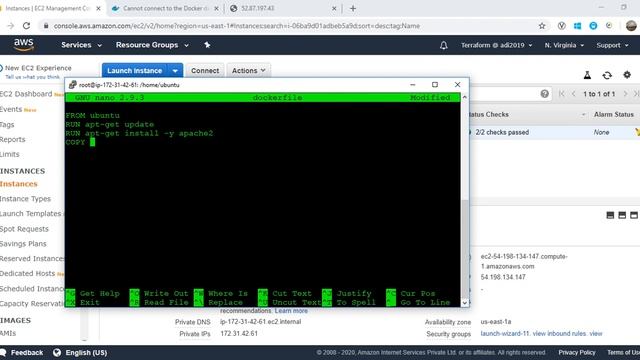The image size is (640, 360).
Task: Click the Launch Instance button
Action: [135, 71]
